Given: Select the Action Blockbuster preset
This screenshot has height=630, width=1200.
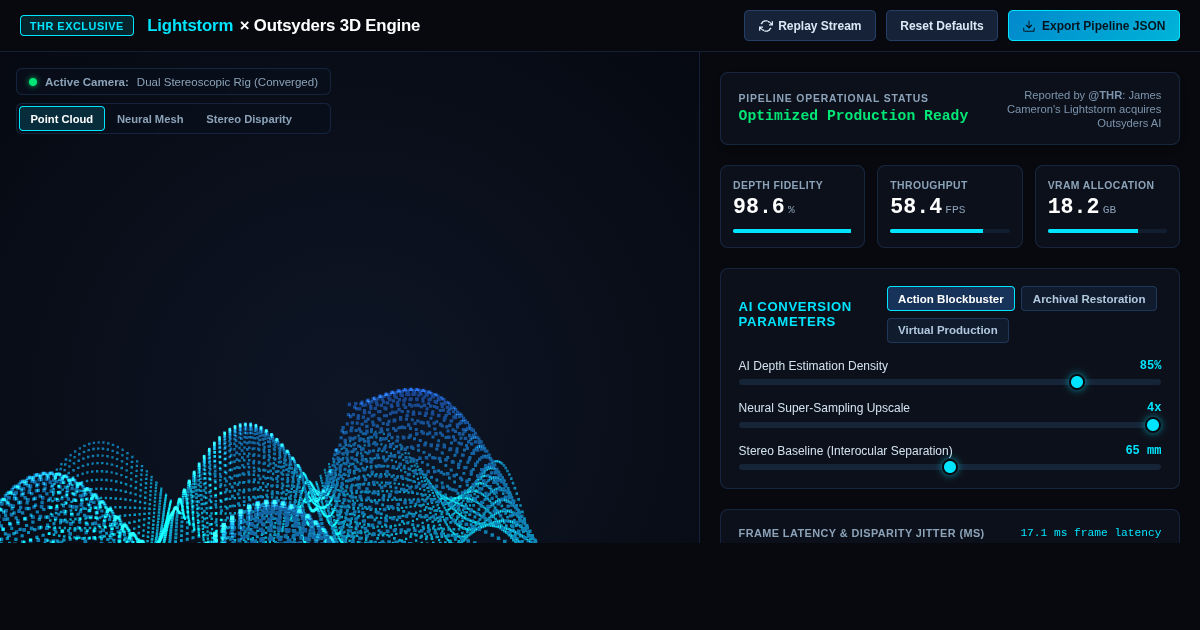Looking at the screenshot, I should pyautogui.click(x=951, y=299).
